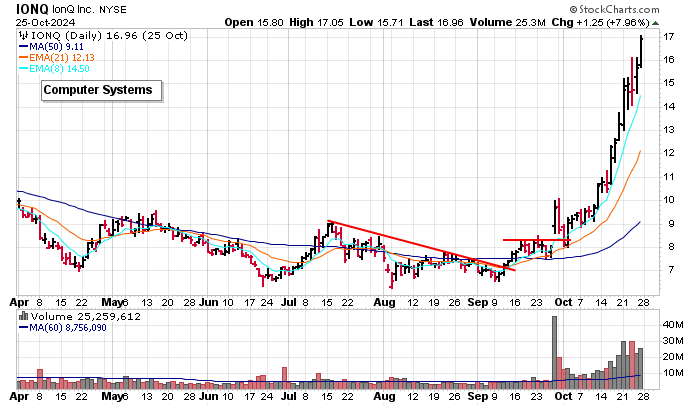Click the Jun label under the price chart

pos(208,302)
